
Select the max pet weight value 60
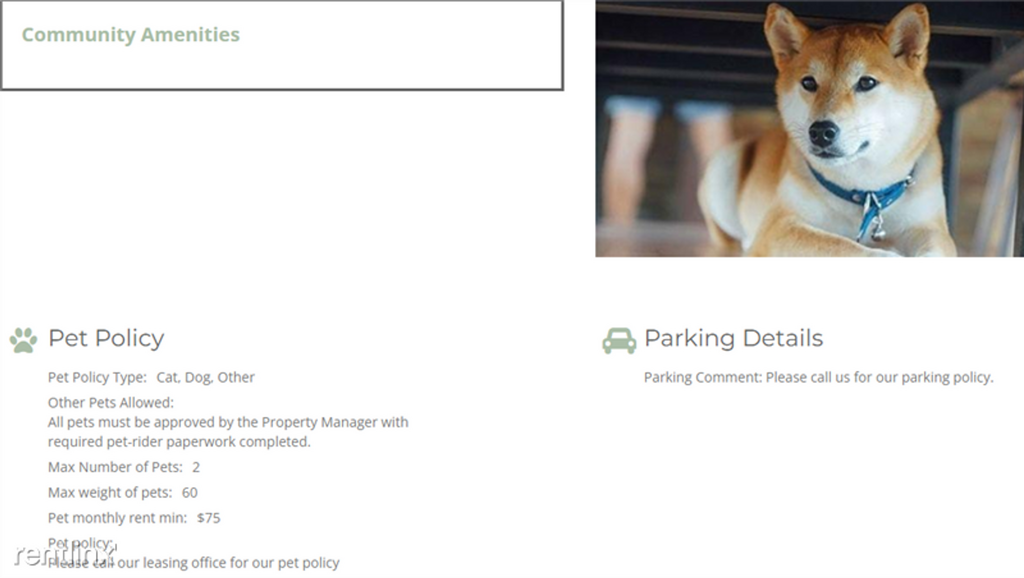click(190, 492)
